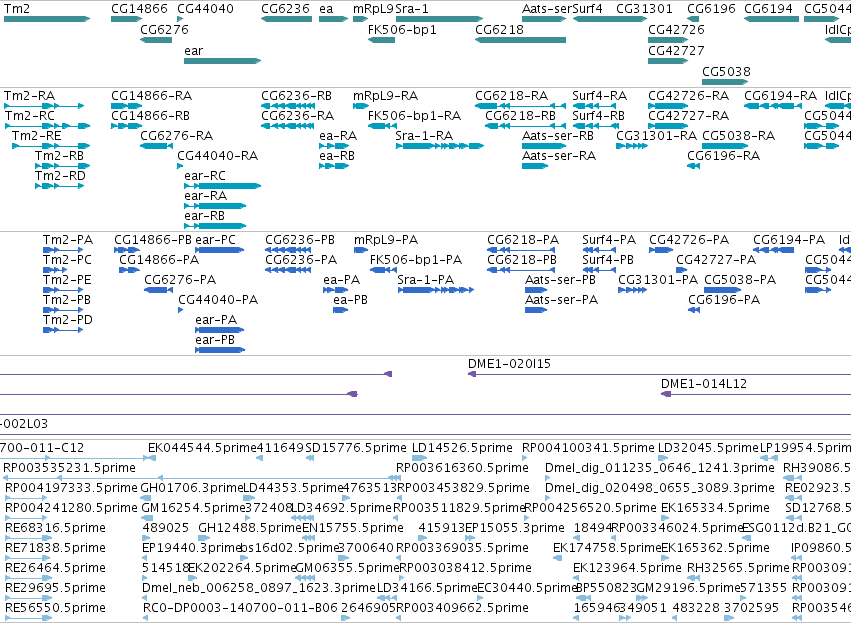Select the LD14526.5prime EST label

[462, 448]
